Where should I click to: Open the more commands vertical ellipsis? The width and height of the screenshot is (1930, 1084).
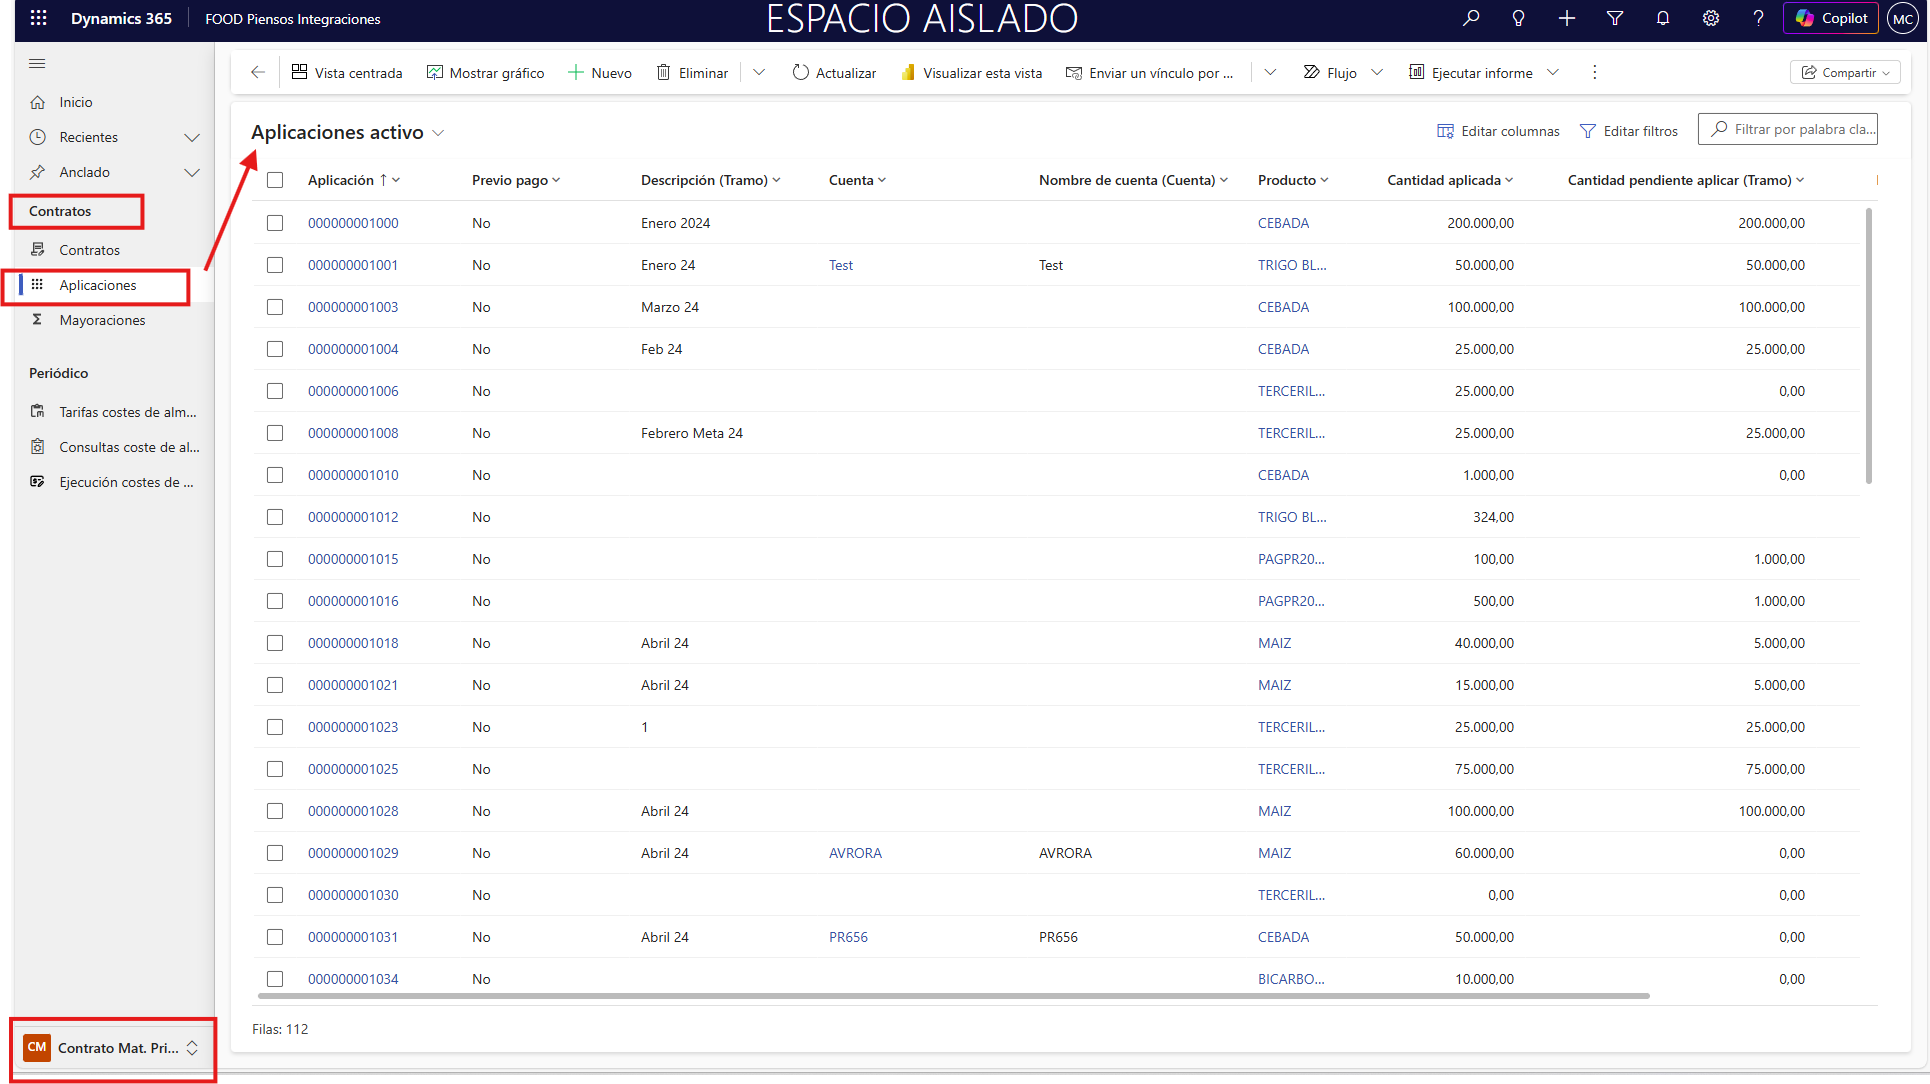coord(1594,72)
